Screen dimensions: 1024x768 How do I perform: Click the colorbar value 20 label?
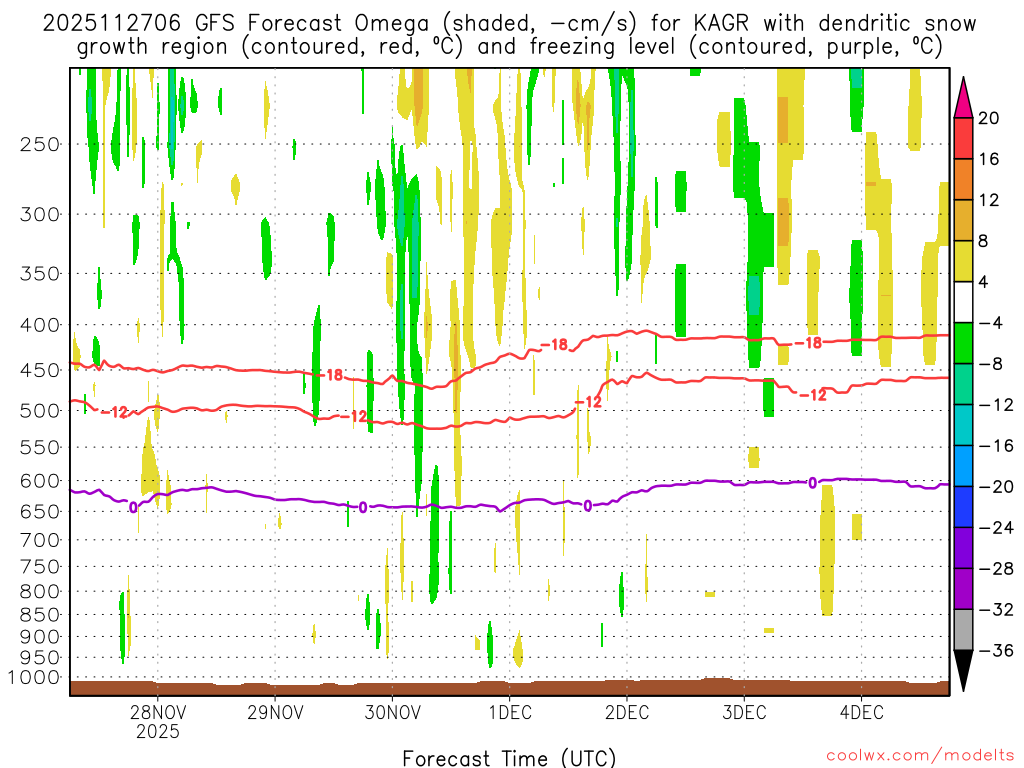[x=989, y=118]
